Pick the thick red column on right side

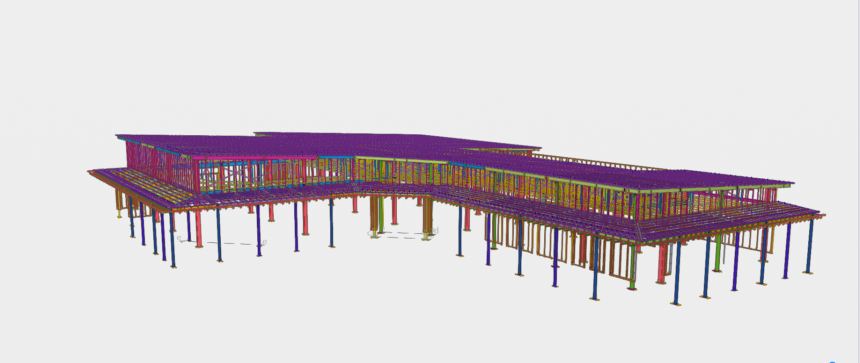pos(662,263)
